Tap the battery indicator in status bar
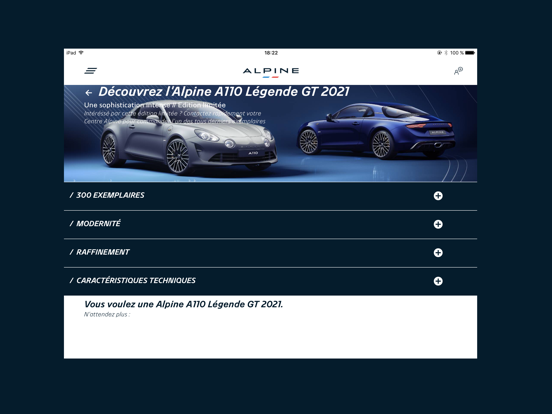The height and width of the screenshot is (414, 552). pyautogui.click(x=470, y=53)
